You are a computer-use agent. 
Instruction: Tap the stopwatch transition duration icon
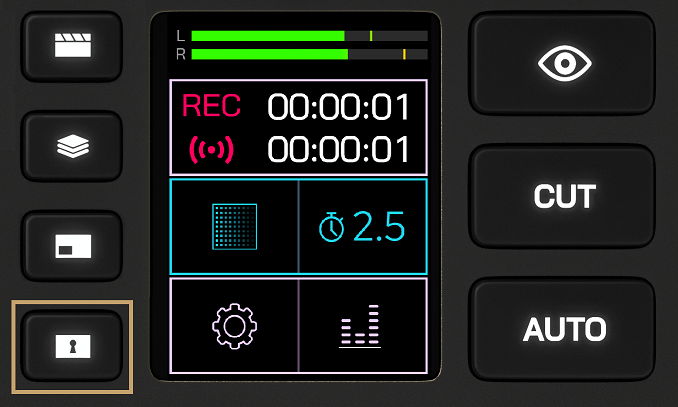[332, 227]
